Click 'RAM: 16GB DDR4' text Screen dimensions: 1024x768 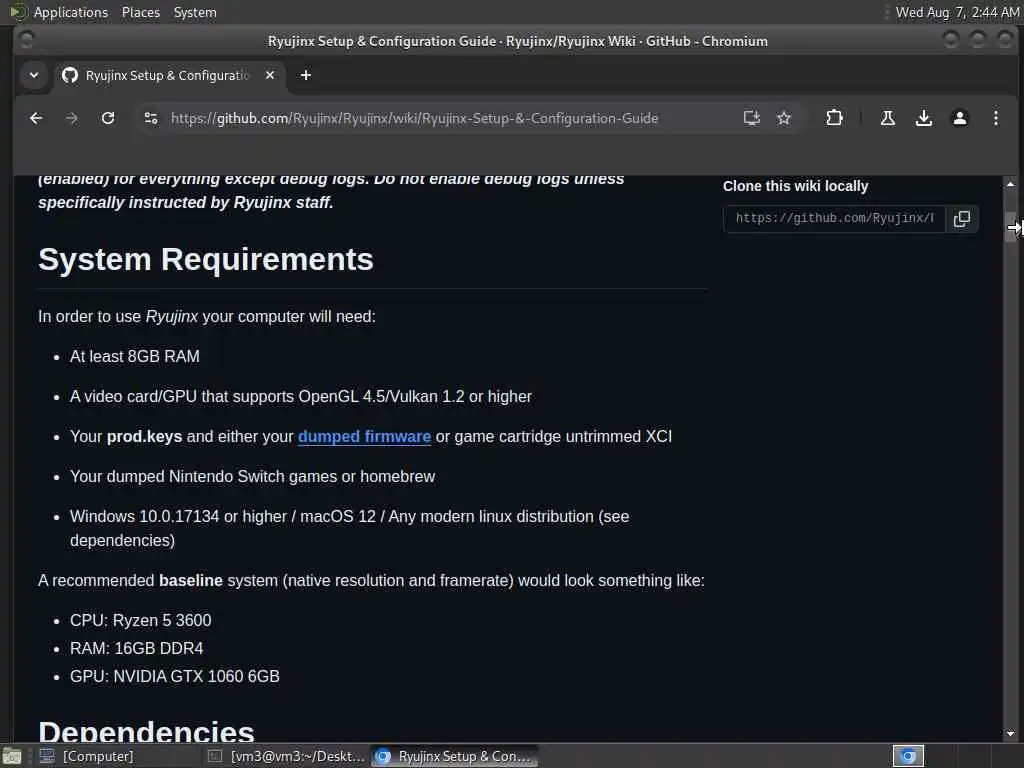point(136,648)
